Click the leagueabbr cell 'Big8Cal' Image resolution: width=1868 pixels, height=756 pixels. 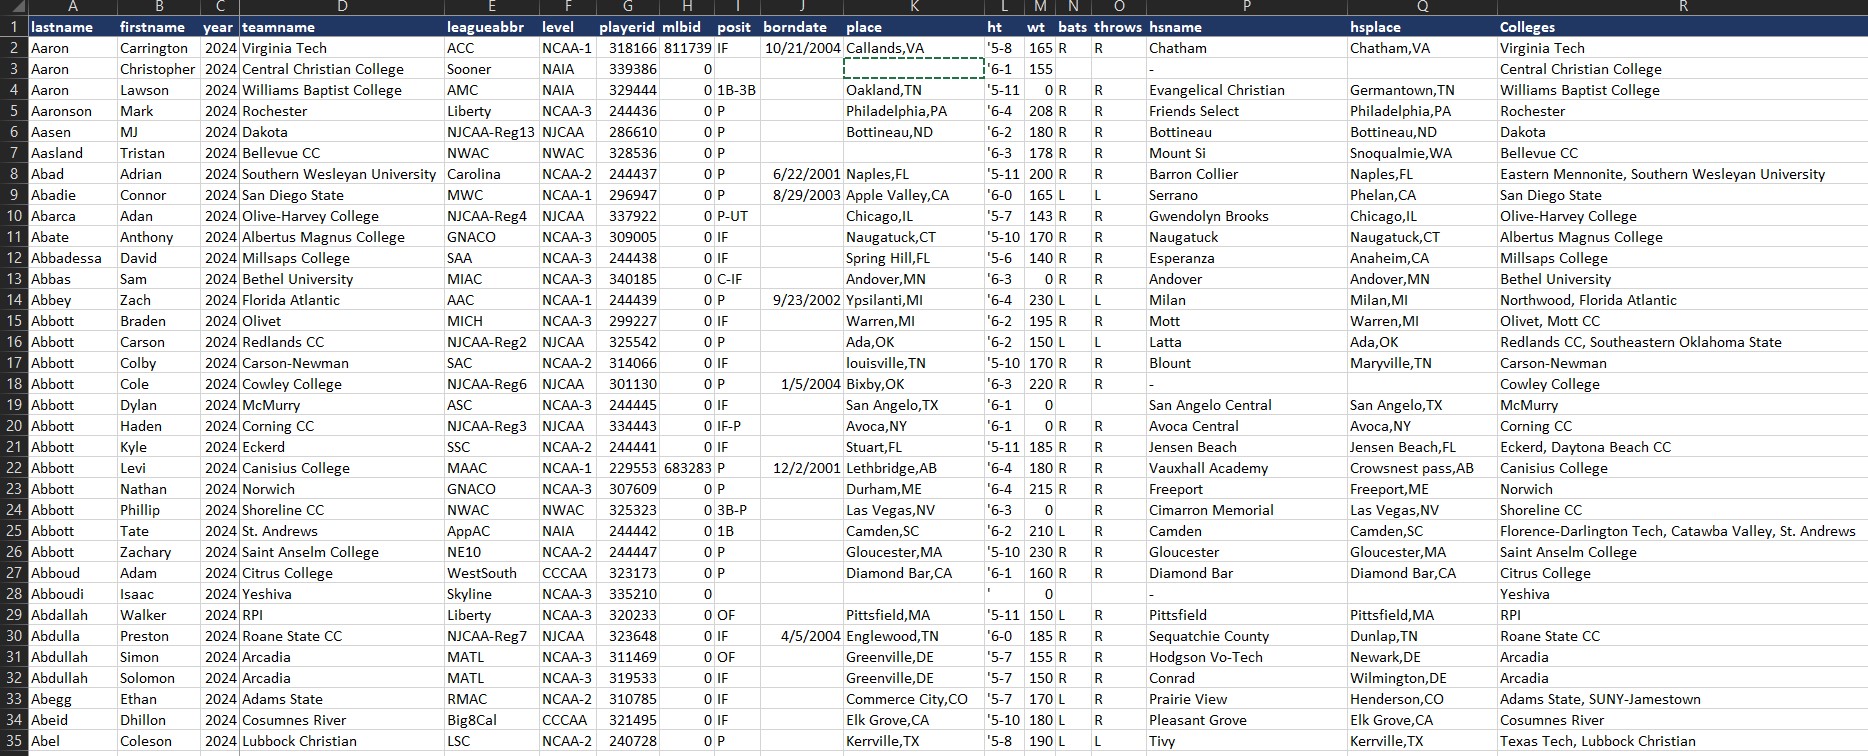click(x=471, y=720)
